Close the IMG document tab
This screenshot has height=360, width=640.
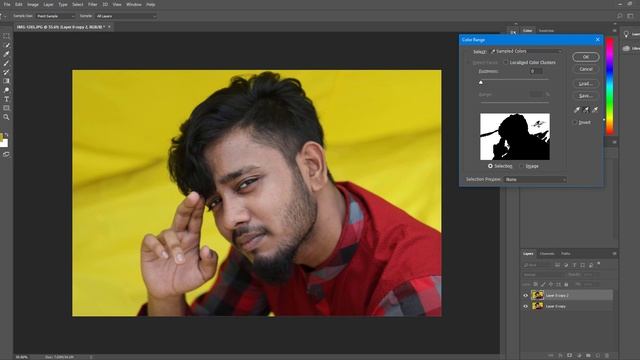click(109, 27)
